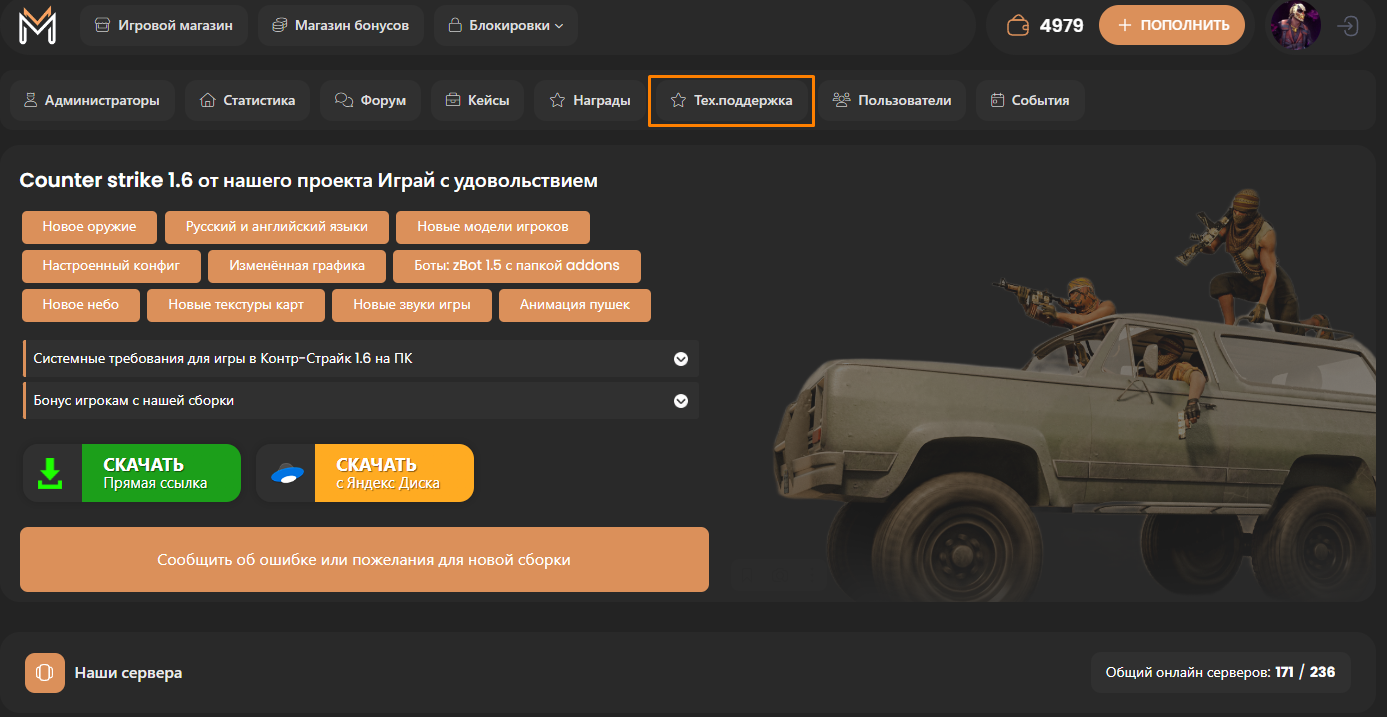Viewport: 1387px width, 717px height.
Task: Click the logout arrow icon
Action: [1348, 26]
